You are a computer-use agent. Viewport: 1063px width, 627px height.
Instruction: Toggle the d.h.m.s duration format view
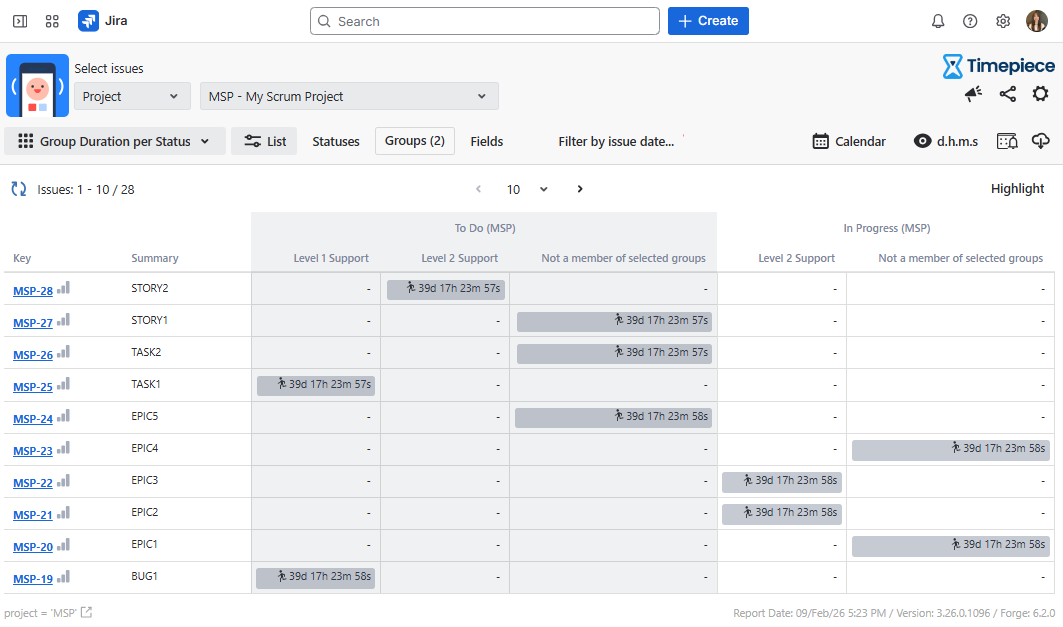[x=946, y=141]
